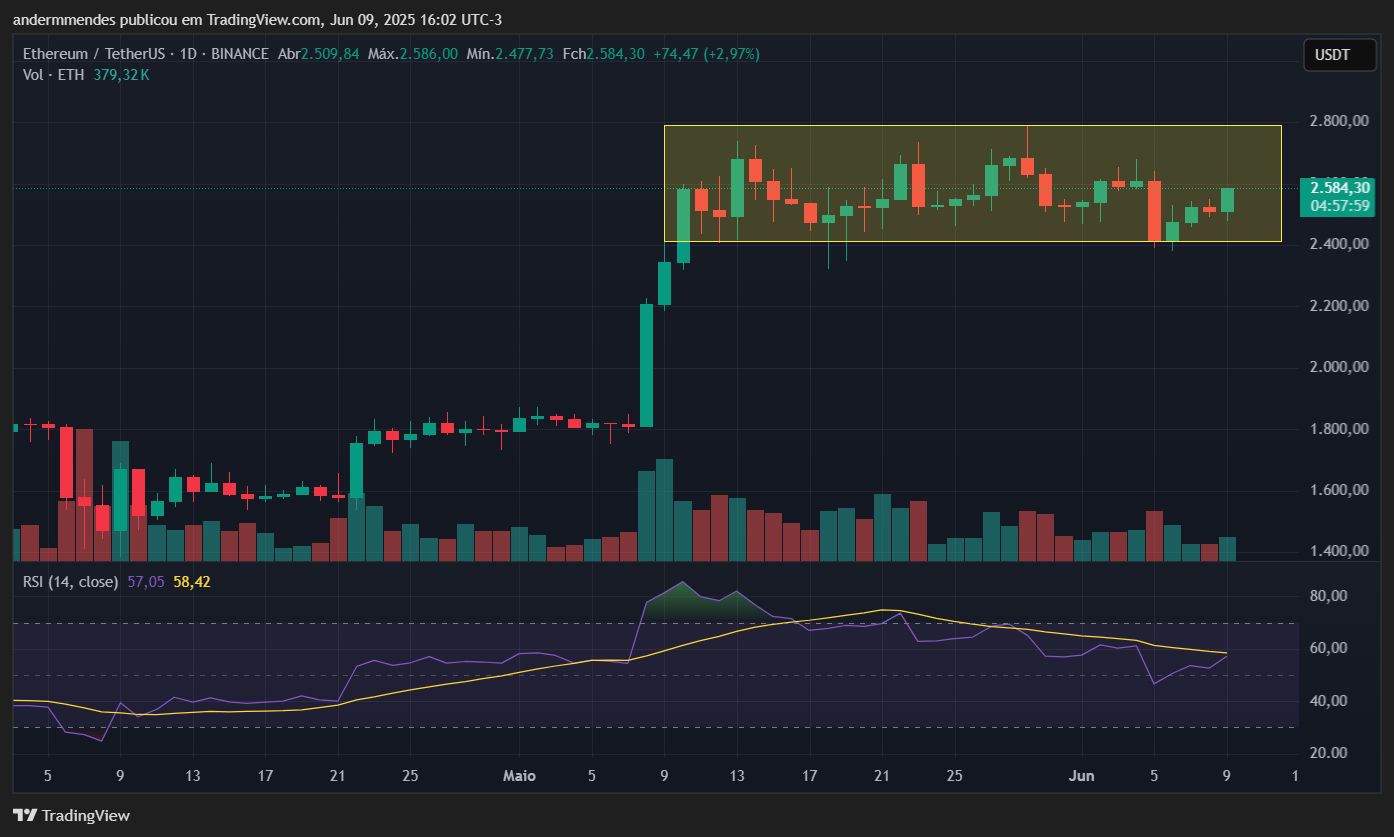
Task: Select the RSI (14, close) indicator label
Action: (71, 581)
